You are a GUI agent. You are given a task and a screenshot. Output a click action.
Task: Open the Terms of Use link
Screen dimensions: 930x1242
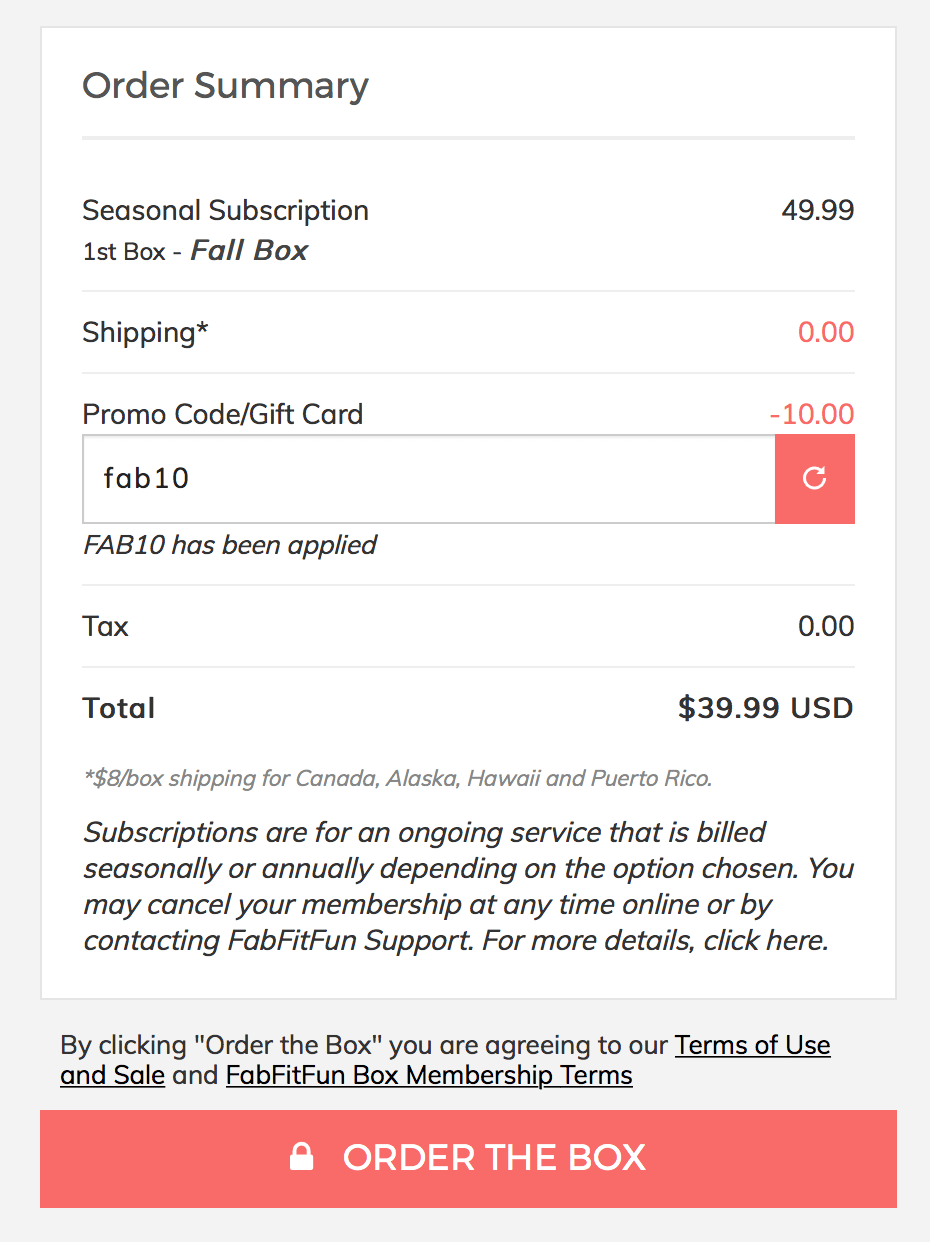coord(752,1045)
